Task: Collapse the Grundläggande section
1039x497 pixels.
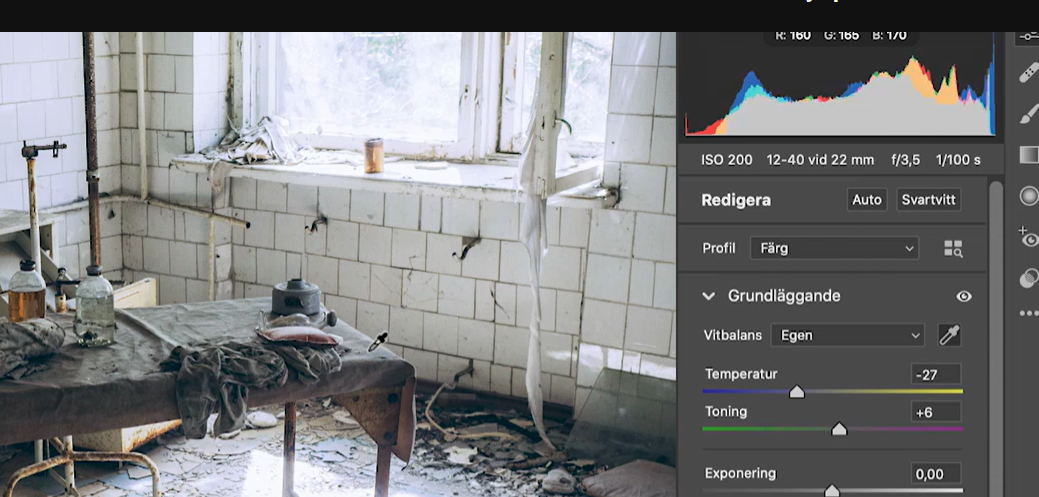Action: tap(708, 296)
